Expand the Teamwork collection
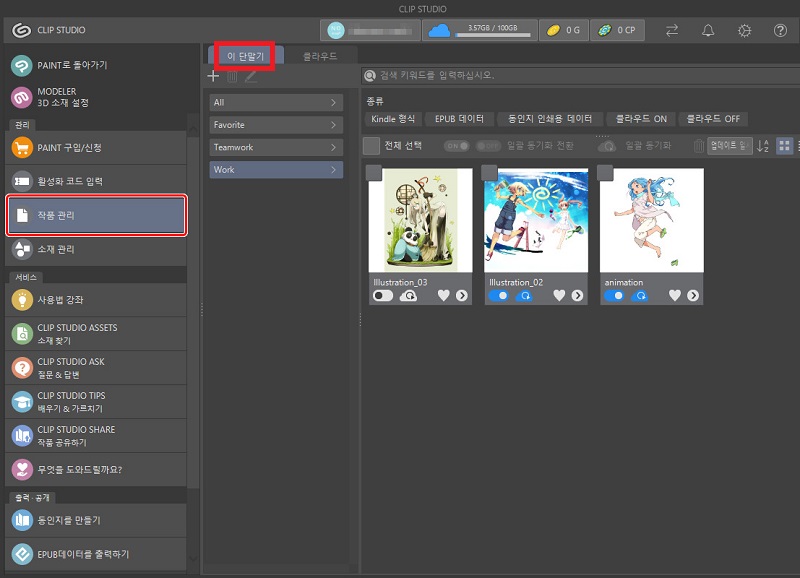800x578 pixels. [x=276, y=147]
